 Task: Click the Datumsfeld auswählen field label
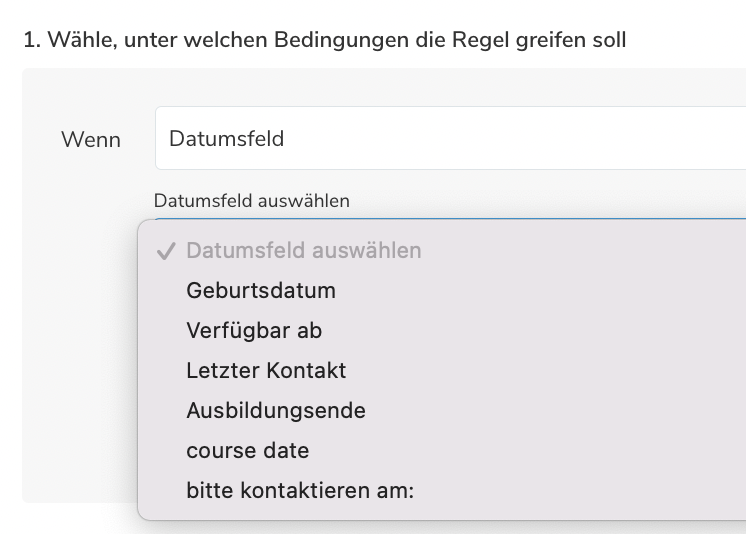(x=252, y=201)
